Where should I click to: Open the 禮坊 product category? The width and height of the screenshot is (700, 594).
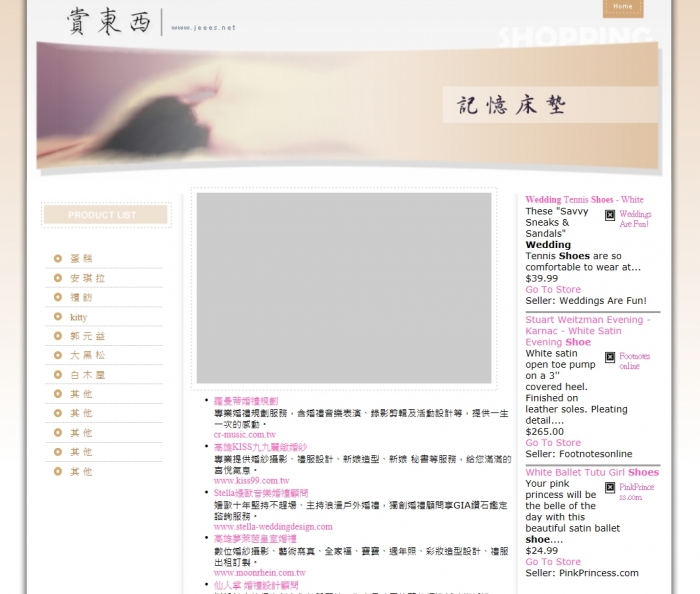[x=81, y=297]
